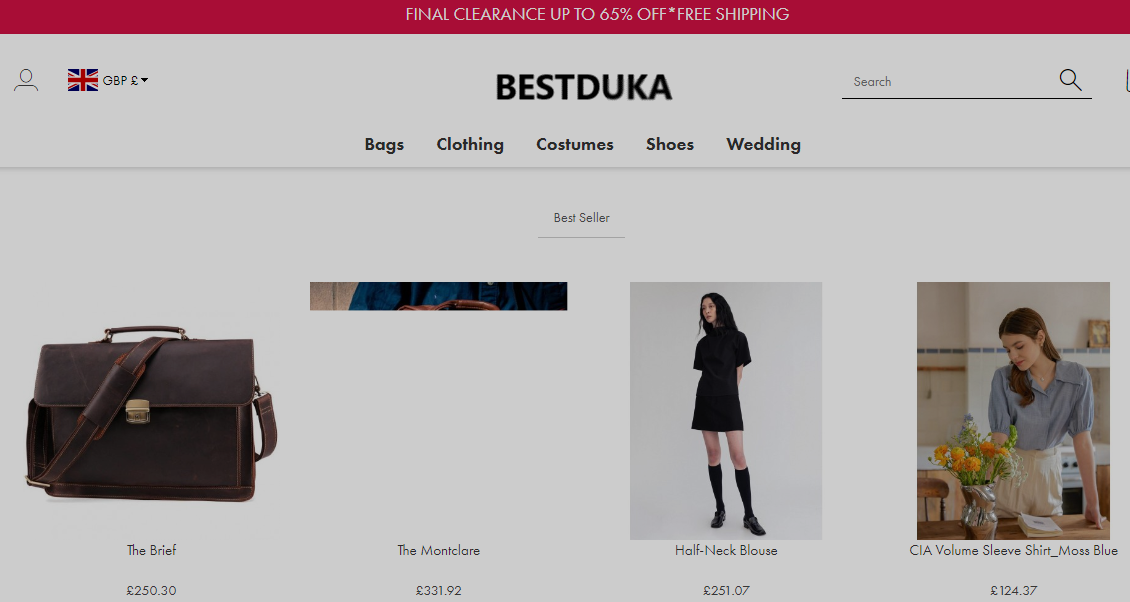This screenshot has height=602, width=1130.
Task: Open the partially loaded Montclare image
Action: tap(438, 296)
